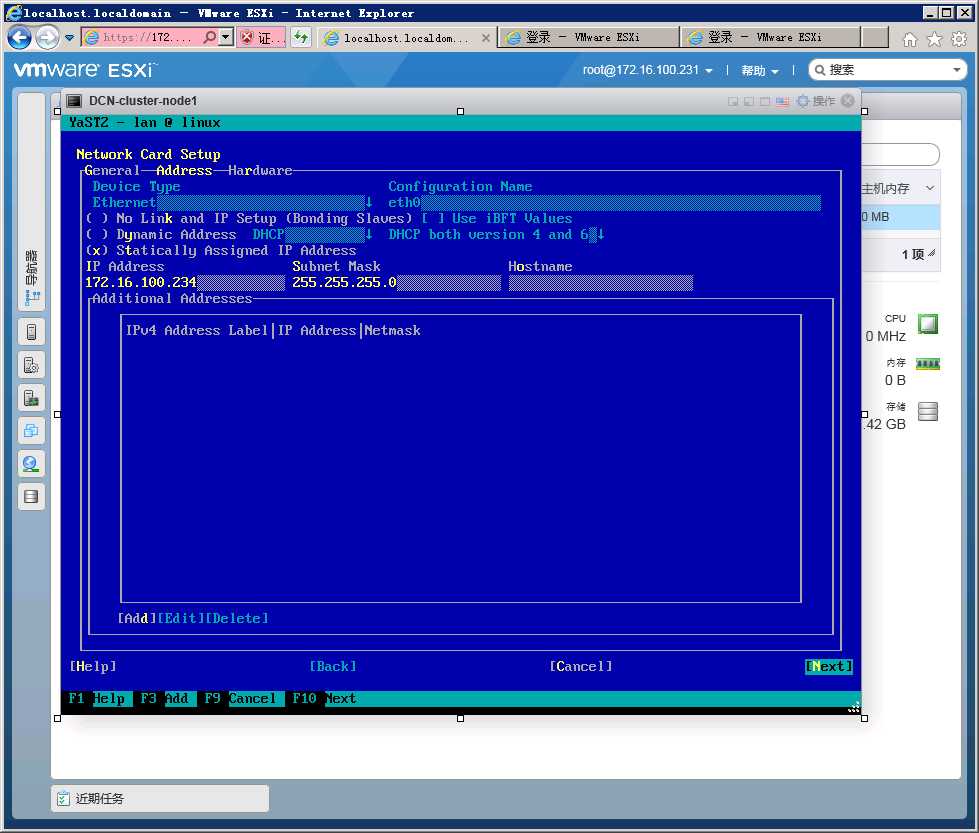
Task: Click the browser refresh icon
Action: 301,37
